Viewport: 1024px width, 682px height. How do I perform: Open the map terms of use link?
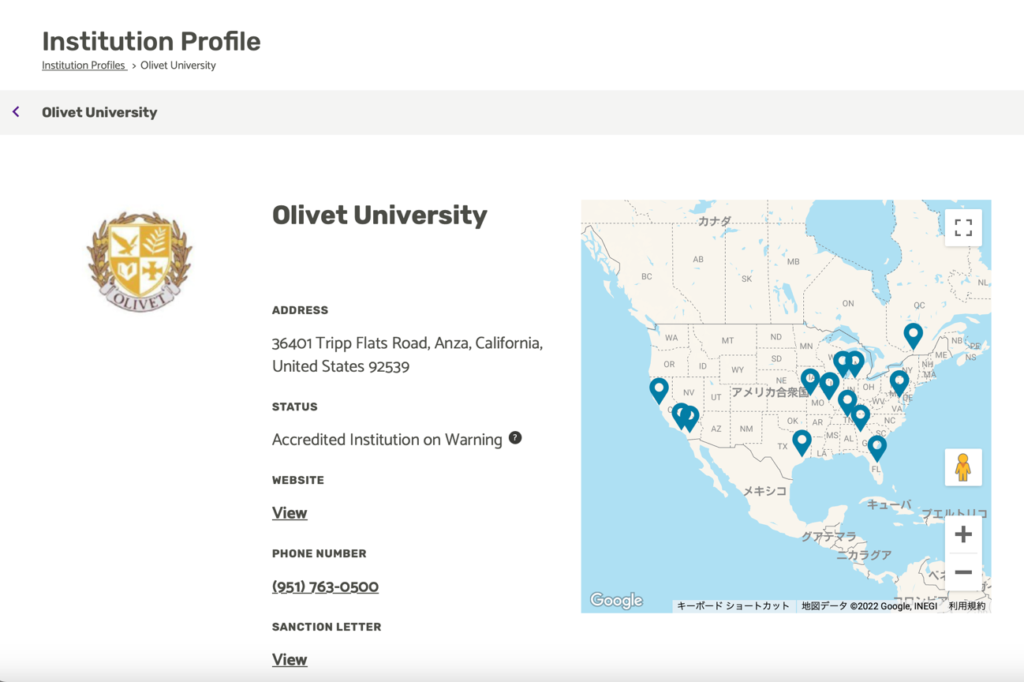click(967, 606)
